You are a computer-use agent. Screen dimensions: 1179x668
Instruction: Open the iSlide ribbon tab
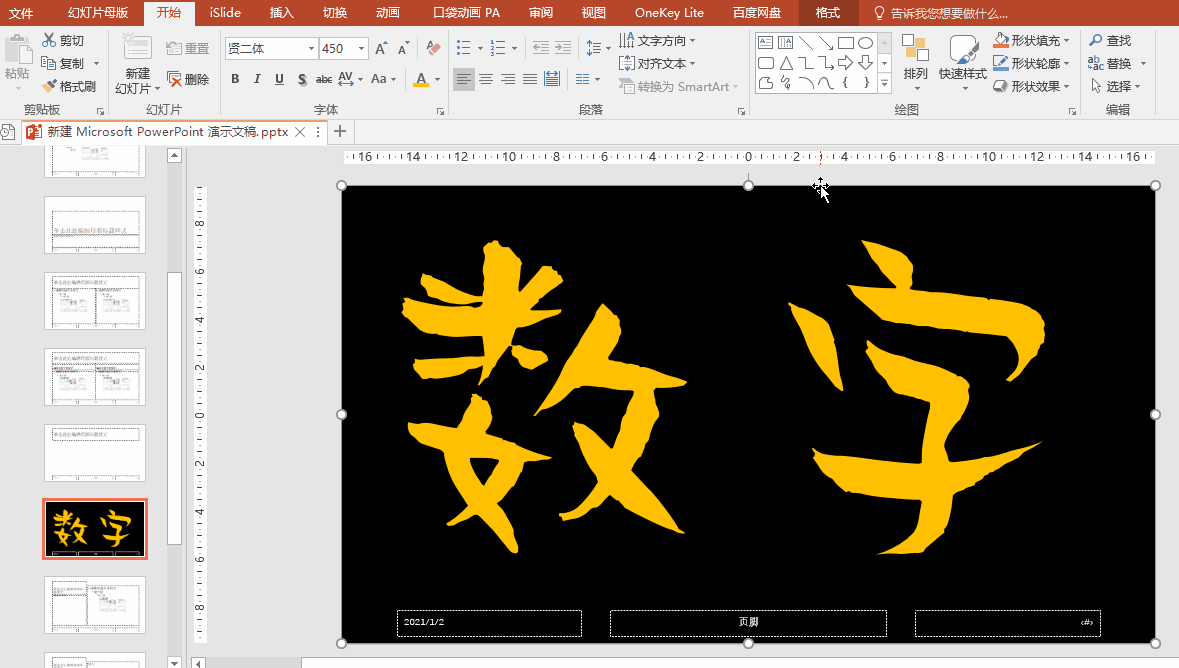224,13
